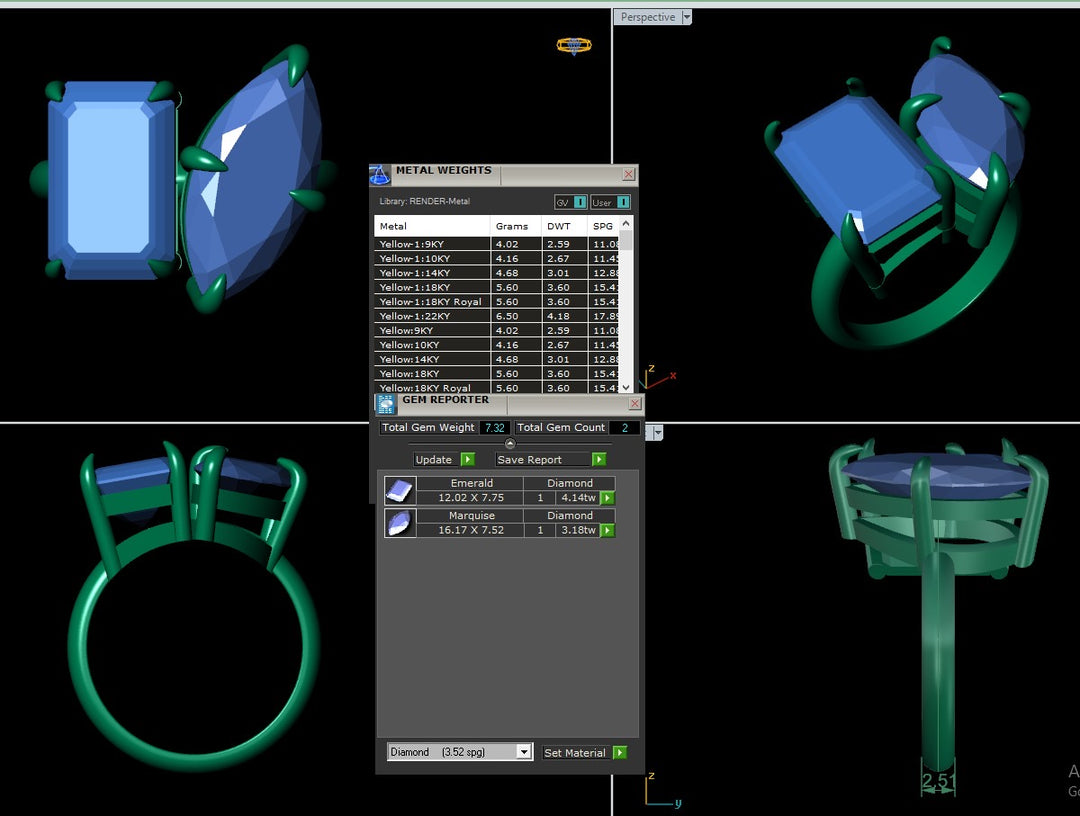Click the Emerald gem shape icon

399,490
